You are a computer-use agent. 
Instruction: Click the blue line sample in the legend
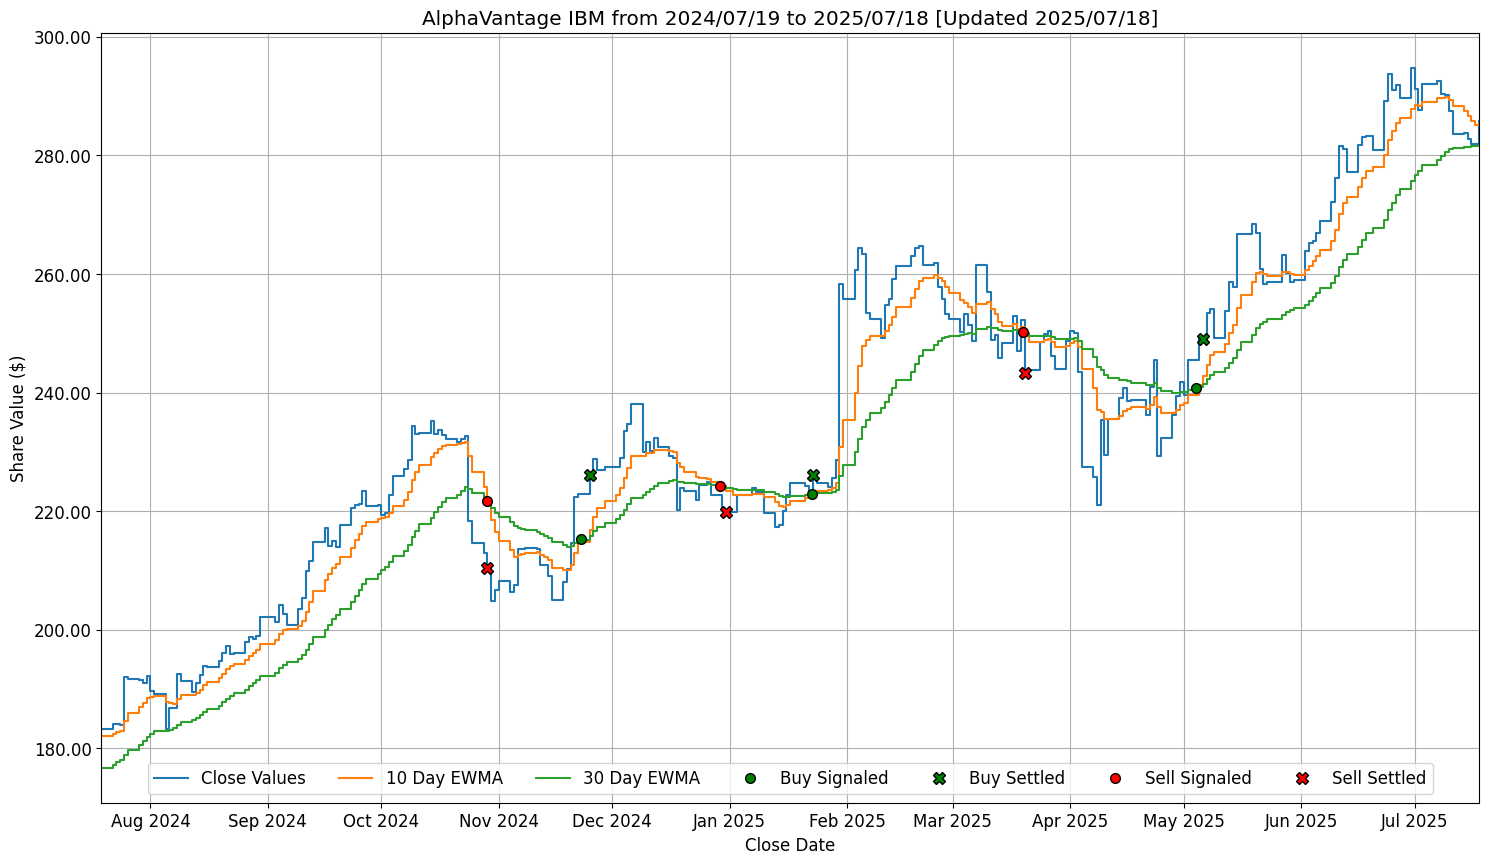click(171, 778)
